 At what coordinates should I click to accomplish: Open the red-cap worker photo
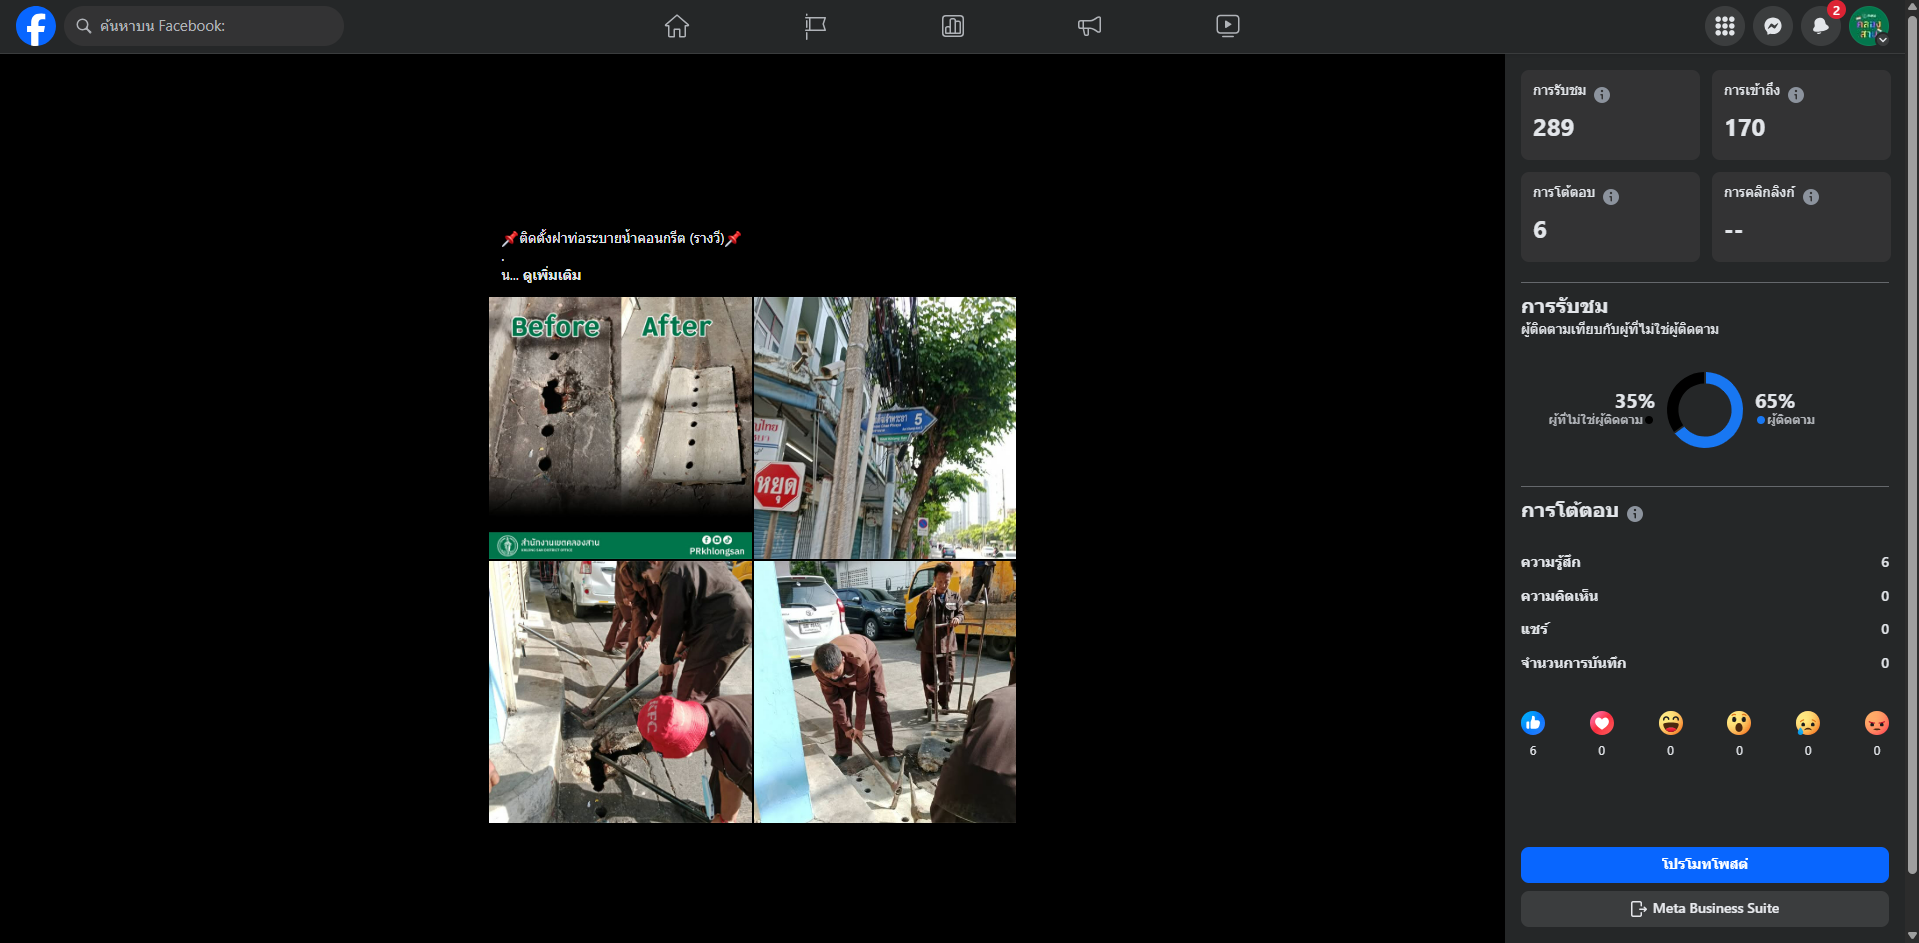[x=620, y=692]
